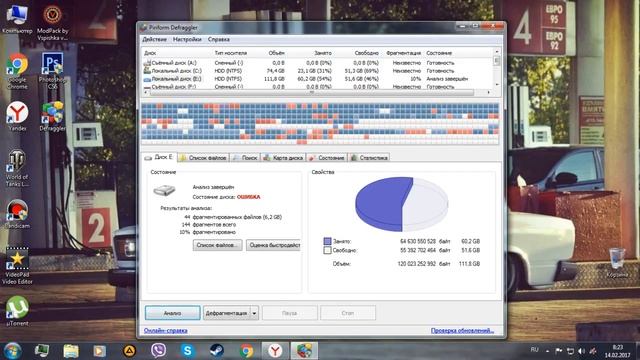Open the file explorer folder in taskbar

tap(71, 351)
